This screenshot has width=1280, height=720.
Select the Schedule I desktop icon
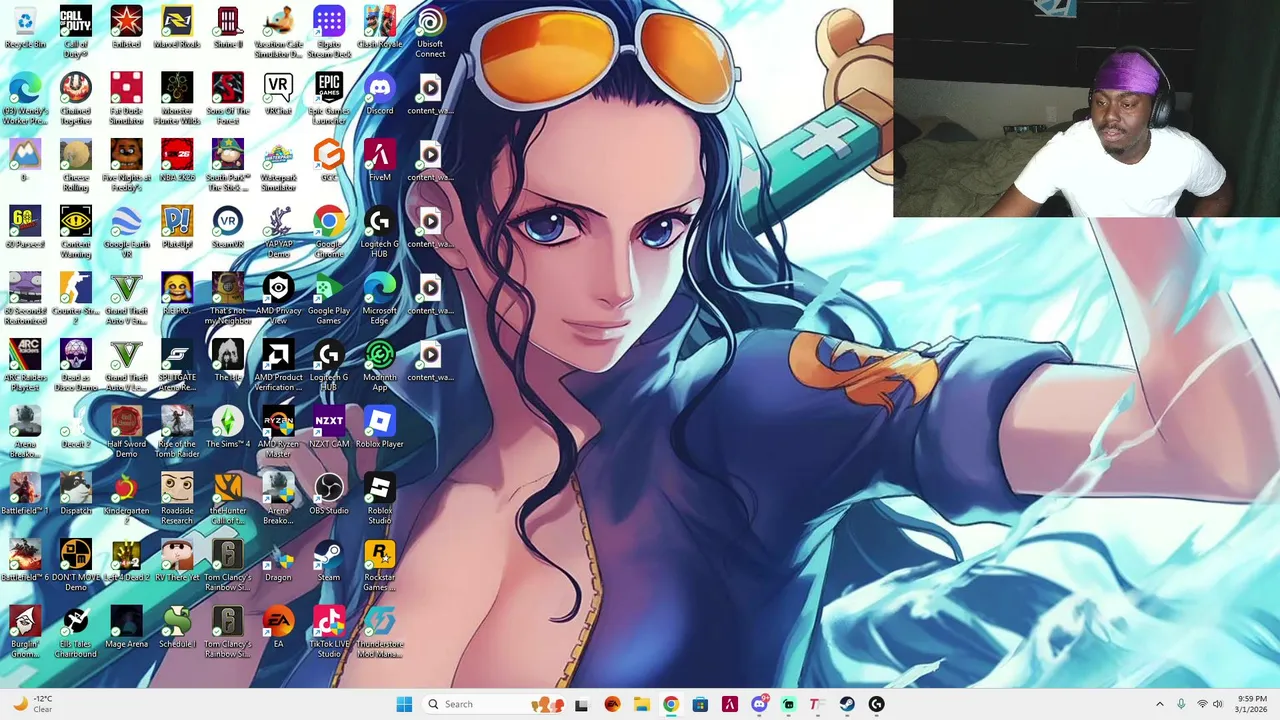click(x=177, y=628)
